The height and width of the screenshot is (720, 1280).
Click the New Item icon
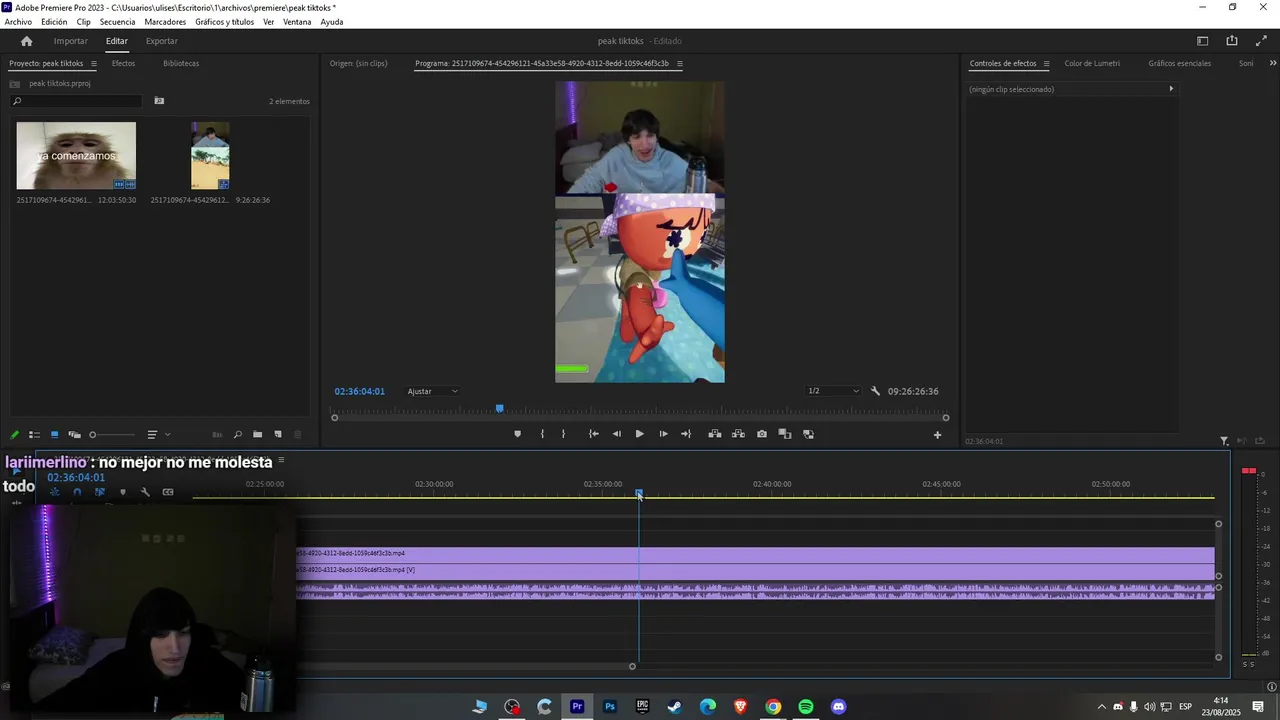coord(278,435)
